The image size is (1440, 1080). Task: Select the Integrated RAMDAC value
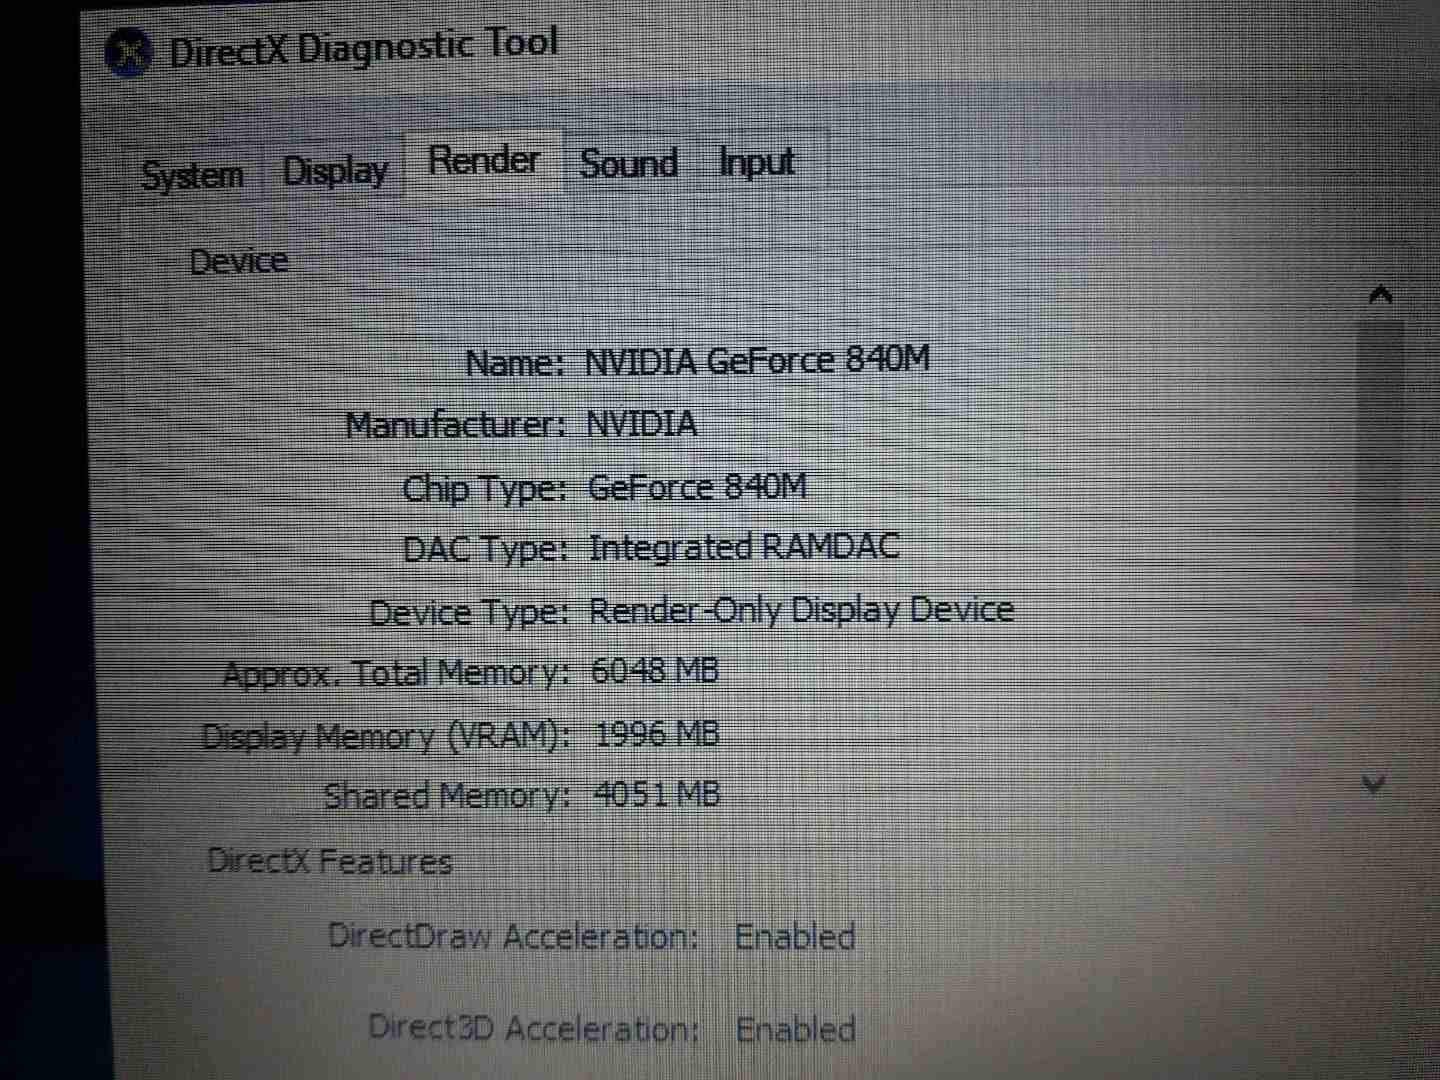pyautogui.click(x=743, y=547)
